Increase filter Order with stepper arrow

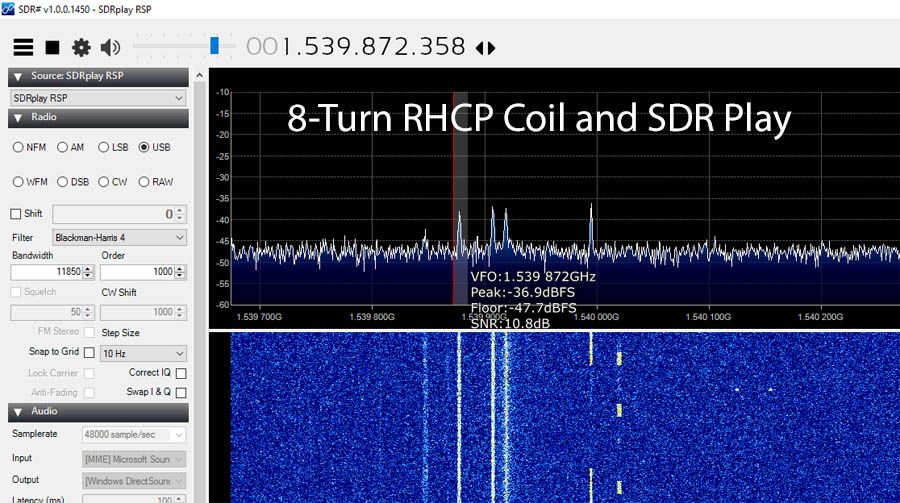click(180, 268)
